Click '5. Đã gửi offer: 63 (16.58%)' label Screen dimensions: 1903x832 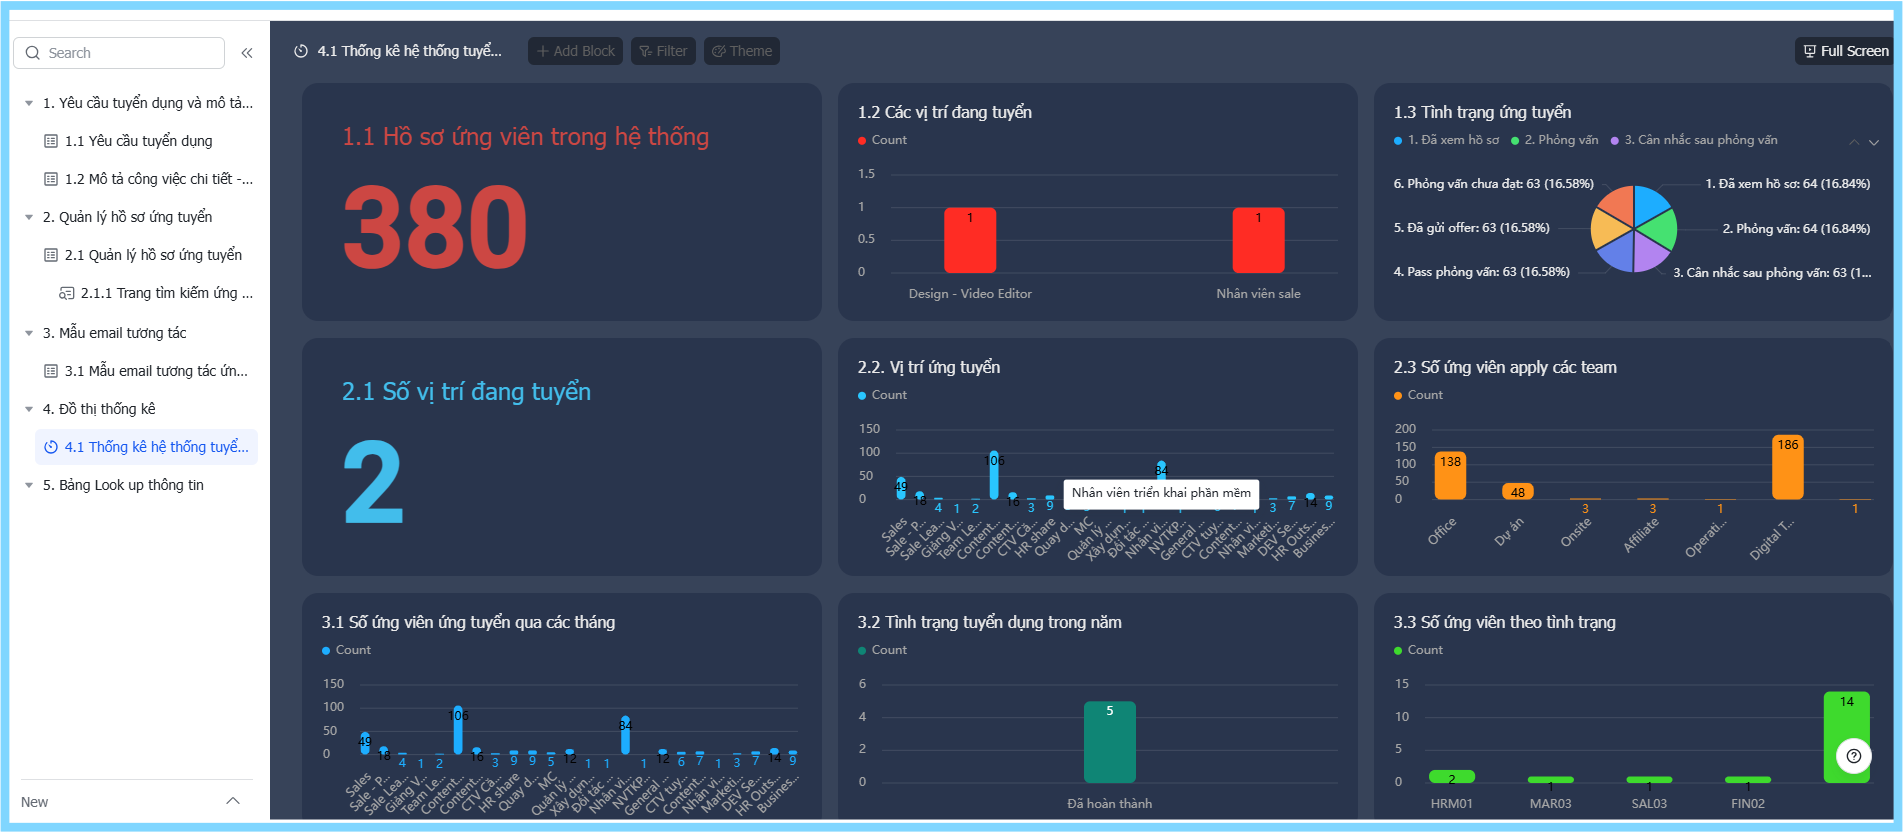(x=1472, y=228)
